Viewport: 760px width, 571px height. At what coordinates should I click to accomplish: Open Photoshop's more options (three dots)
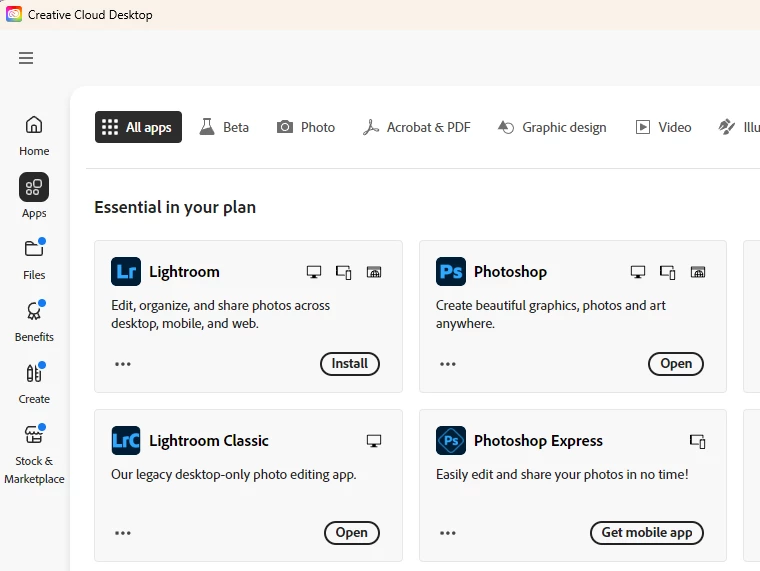click(447, 364)
